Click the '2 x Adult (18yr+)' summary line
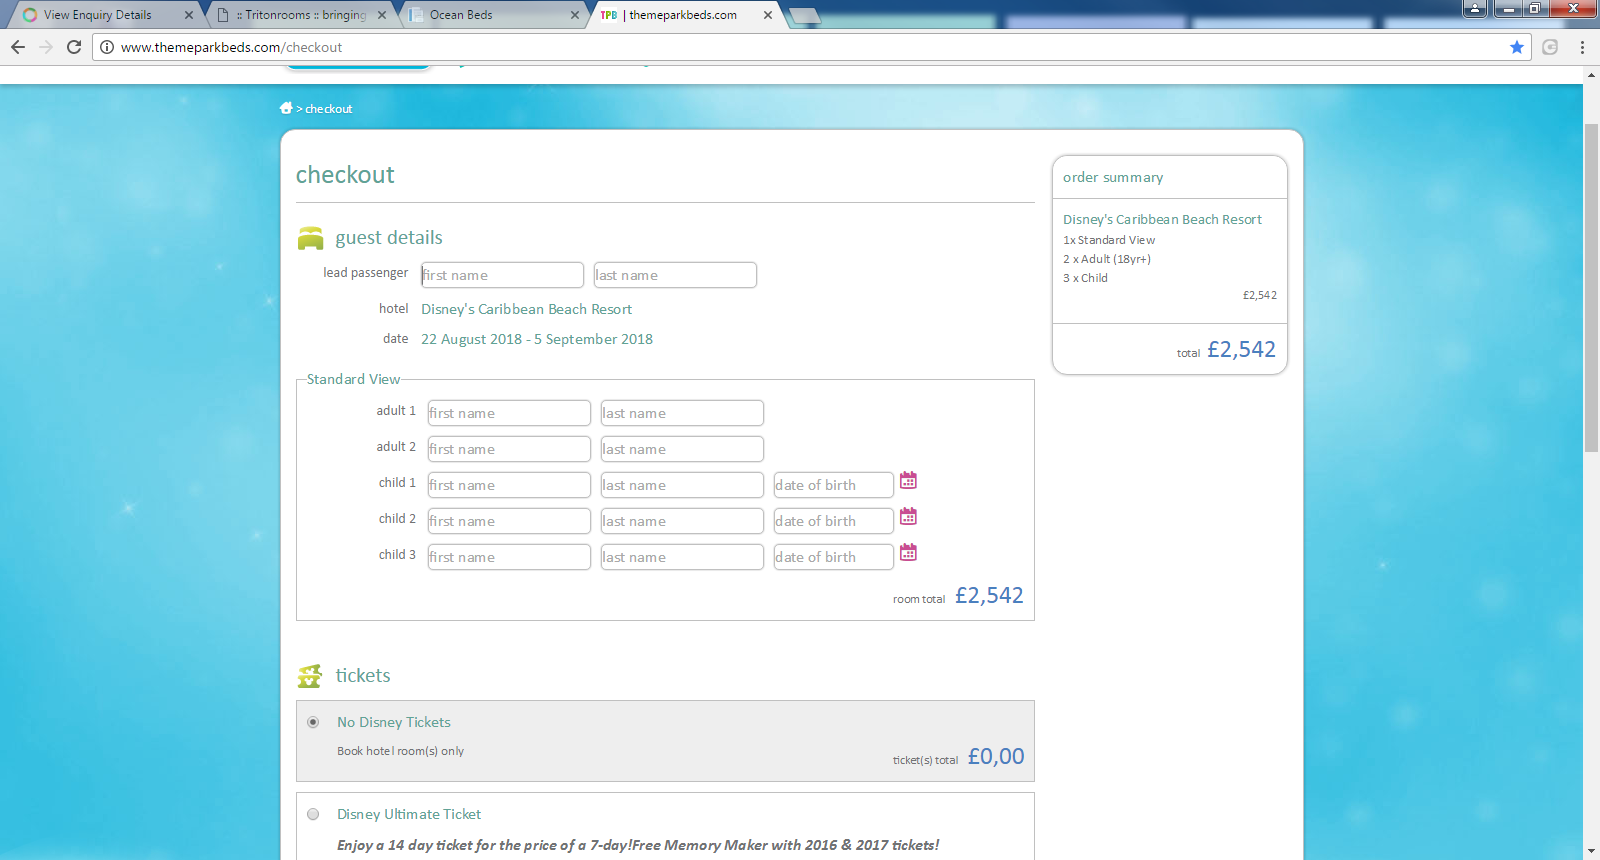Screen dimensions: 1600x860 (1107, 259)
